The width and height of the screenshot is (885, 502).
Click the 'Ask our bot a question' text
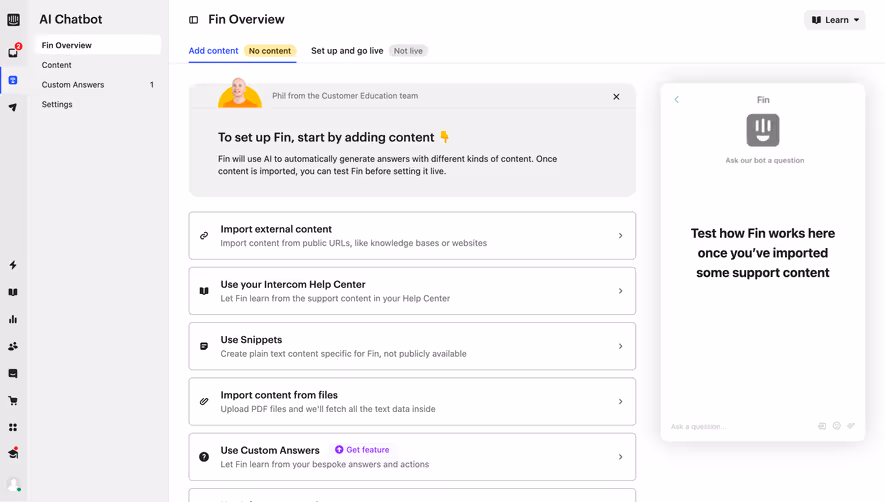[x=765, y=160]
